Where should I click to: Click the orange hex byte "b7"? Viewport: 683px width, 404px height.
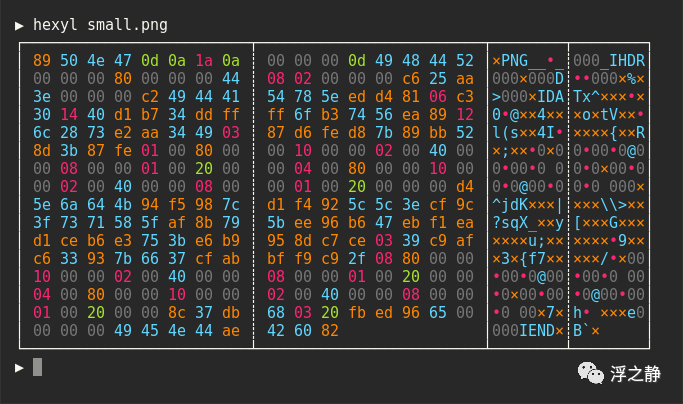pyautogui.click(x=150, y=115)
